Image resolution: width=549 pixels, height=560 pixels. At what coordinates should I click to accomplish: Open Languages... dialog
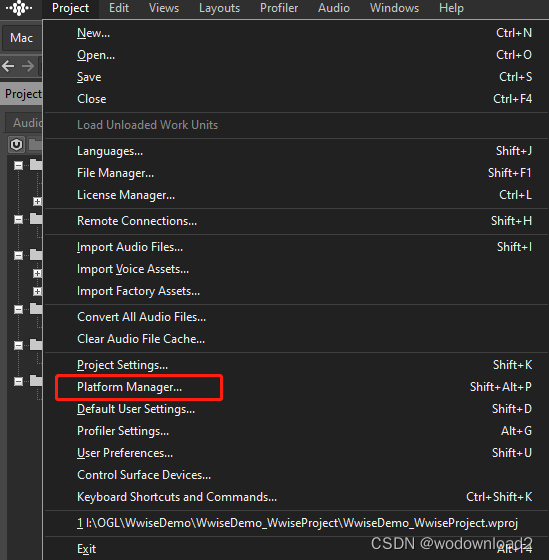pos(296,151)
